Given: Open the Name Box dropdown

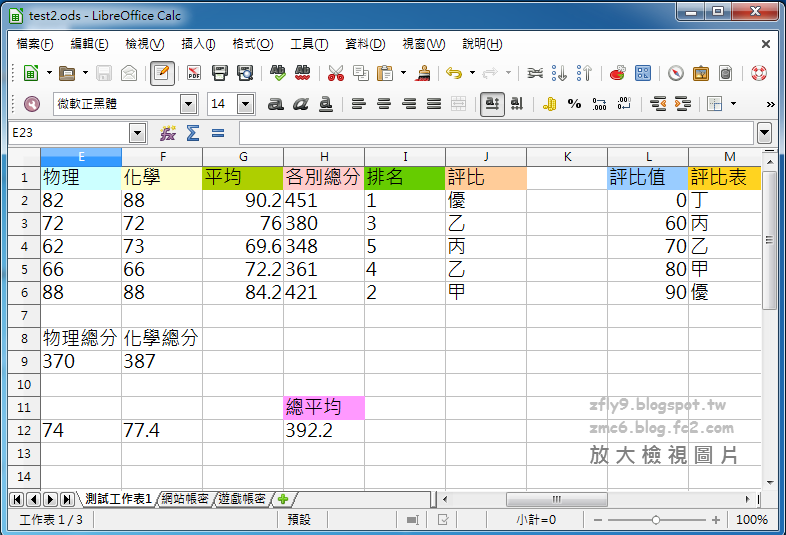Looking at the screenshot, I should tap(137, 133).
